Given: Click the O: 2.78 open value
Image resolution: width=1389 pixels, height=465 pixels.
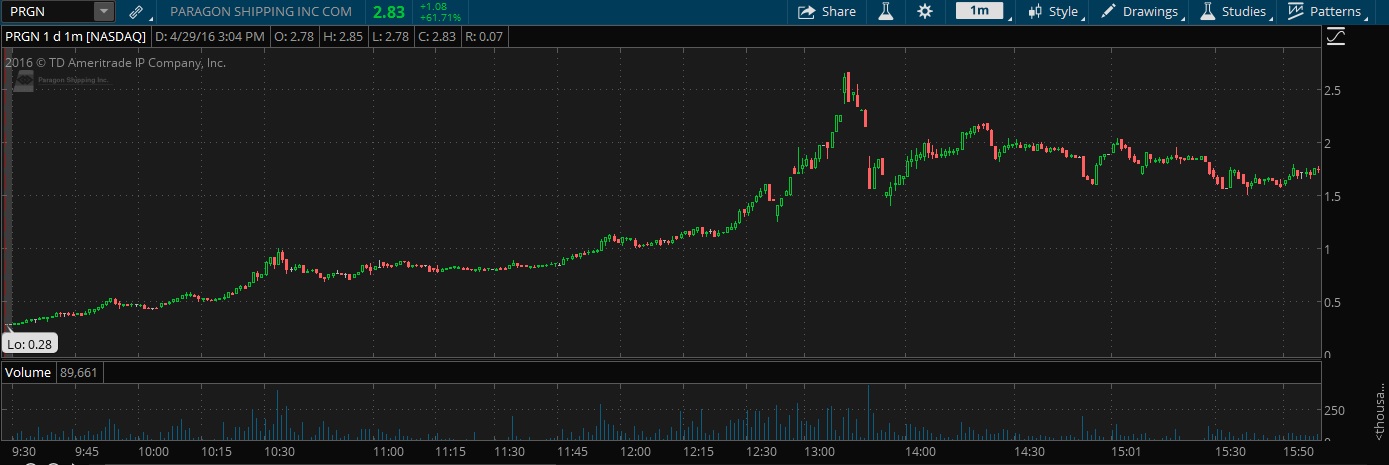Looking at the screenshot, I should click(294, 36).
